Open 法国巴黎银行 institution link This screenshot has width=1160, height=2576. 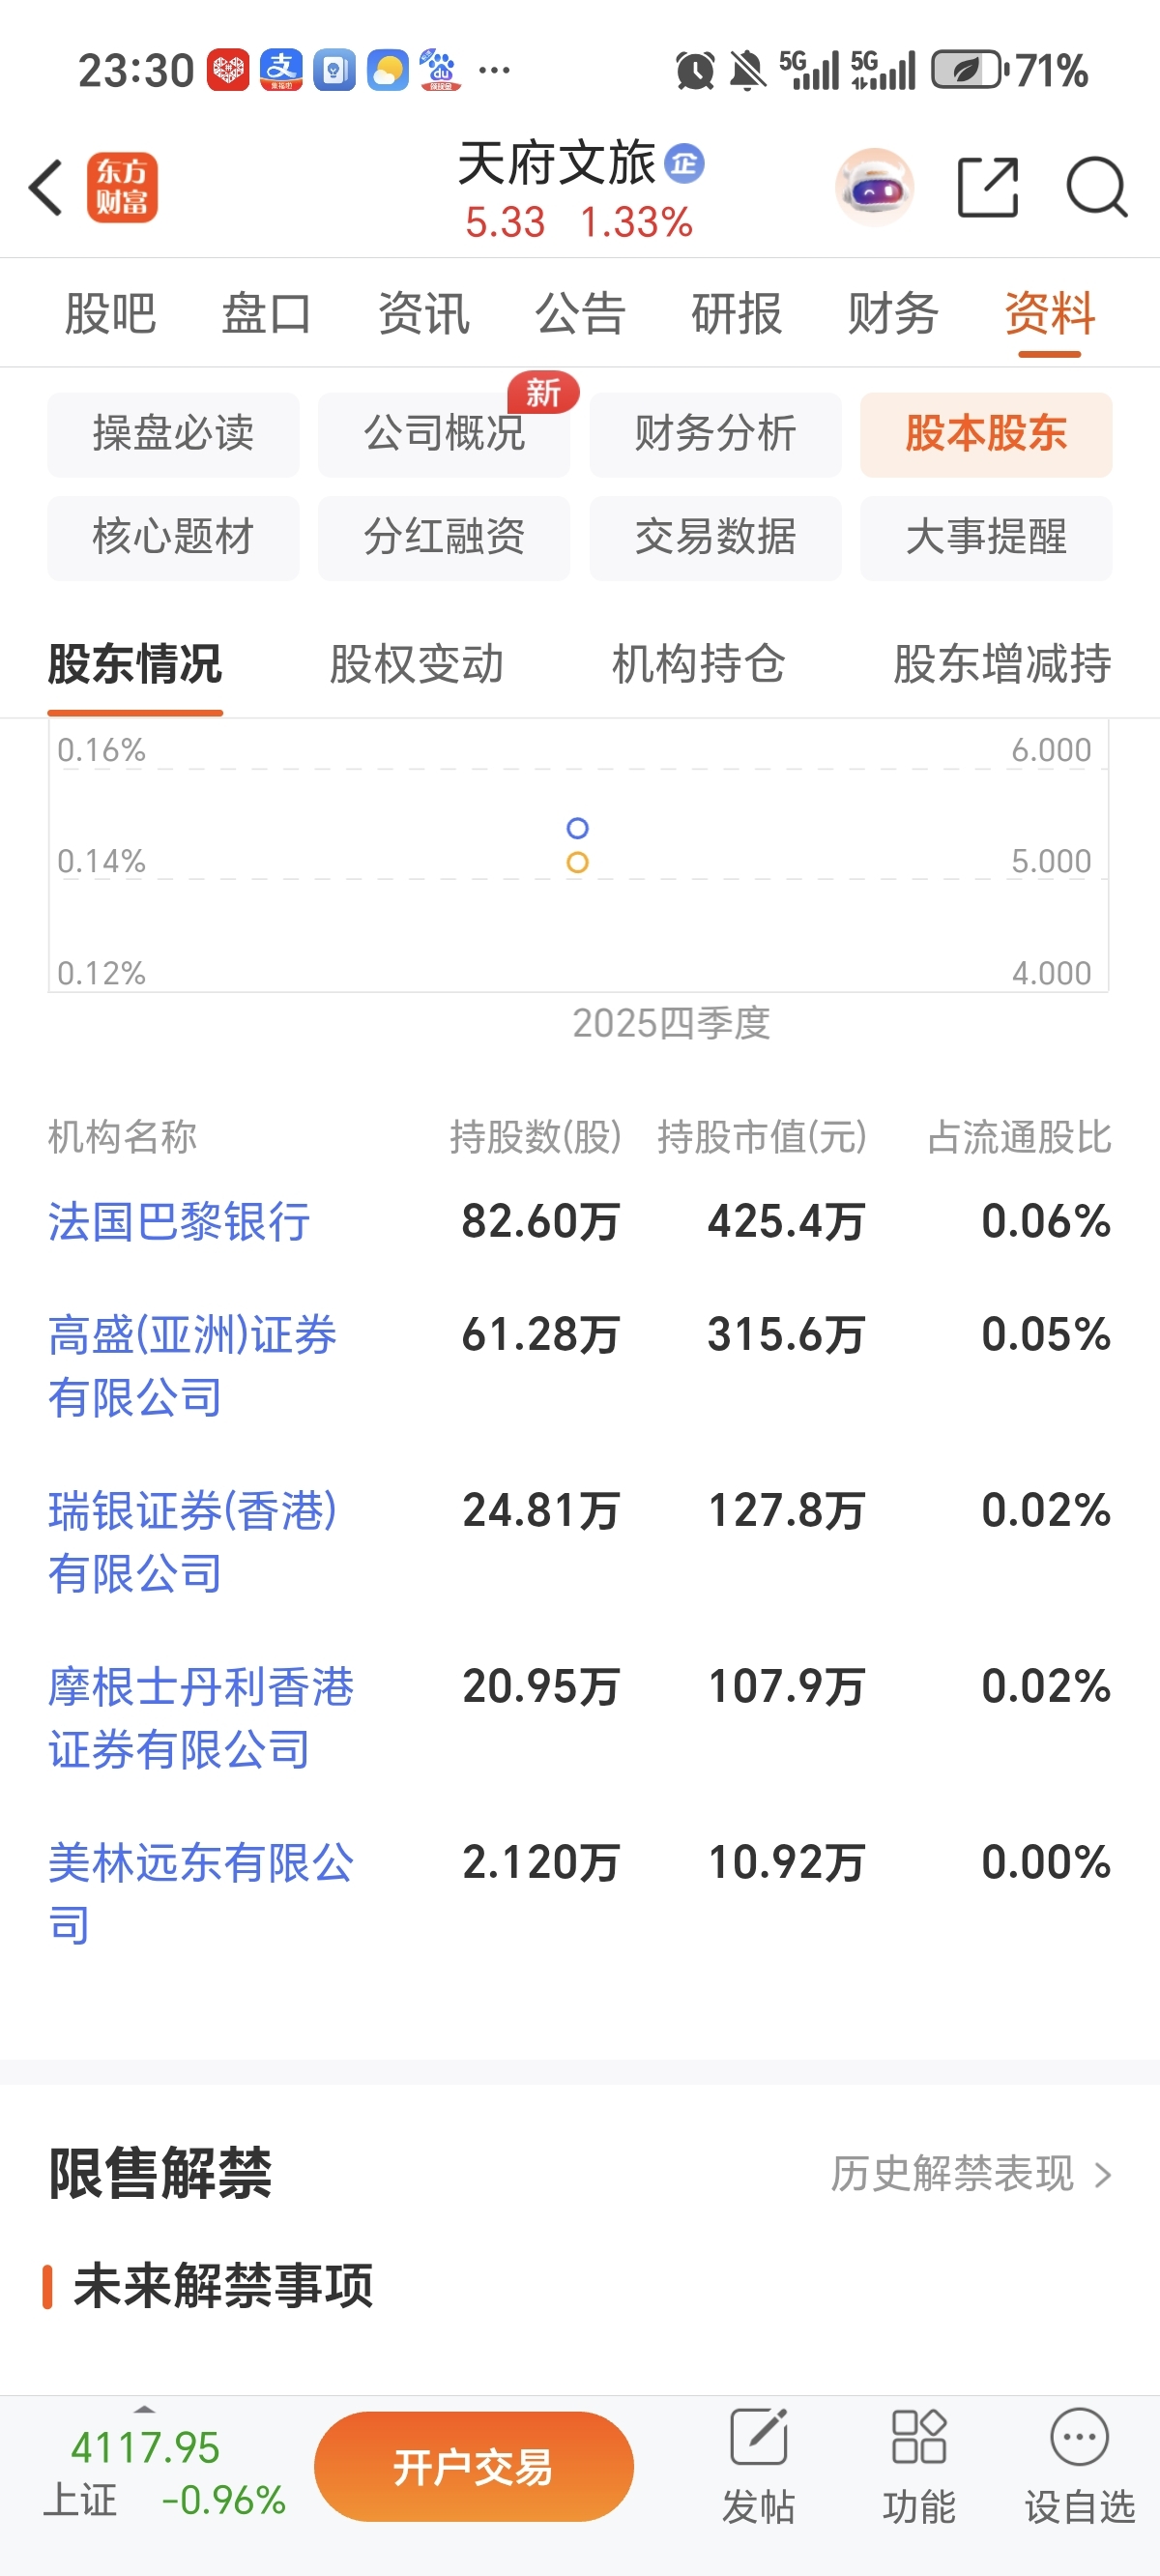tap(179, 1222)
